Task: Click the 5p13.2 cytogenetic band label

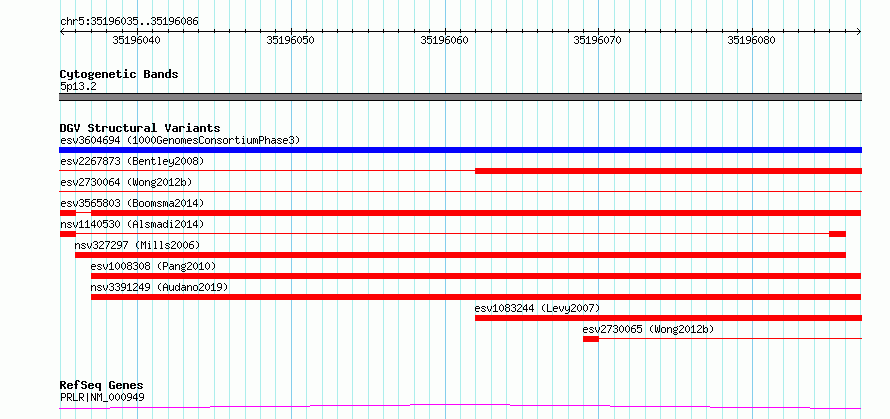Action: [x=79, y=86]
